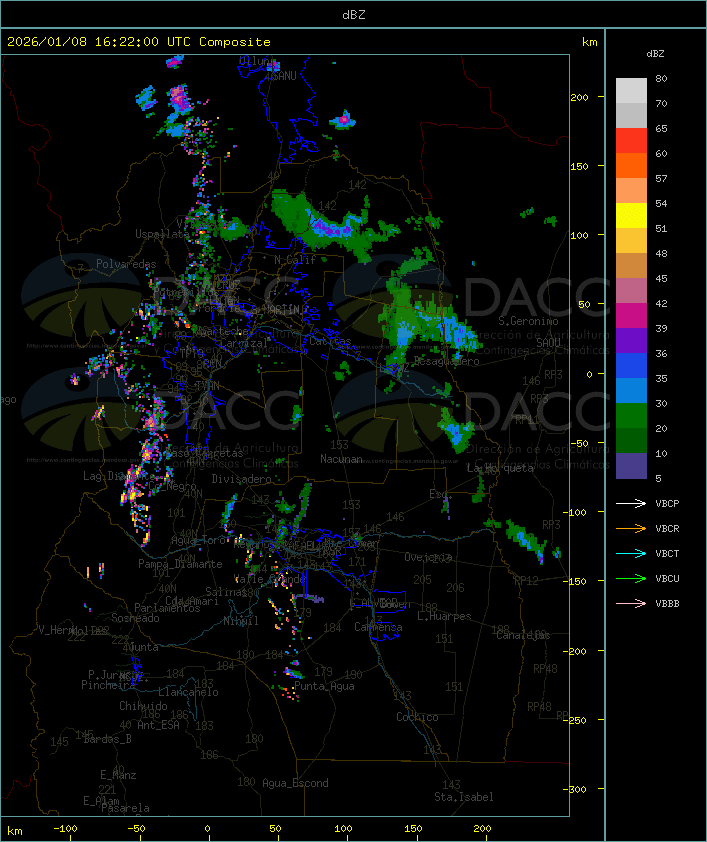
Task: Click the green VBCU arrow icon
Action: (x=631, y=578)
